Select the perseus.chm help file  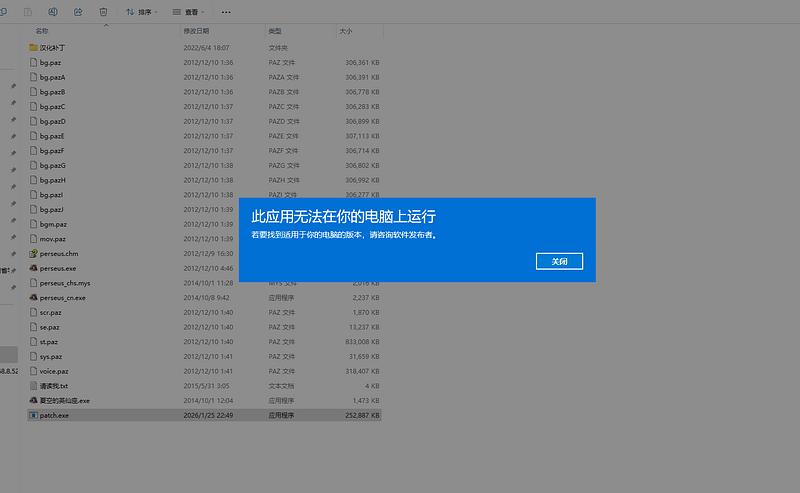(33, 253)
